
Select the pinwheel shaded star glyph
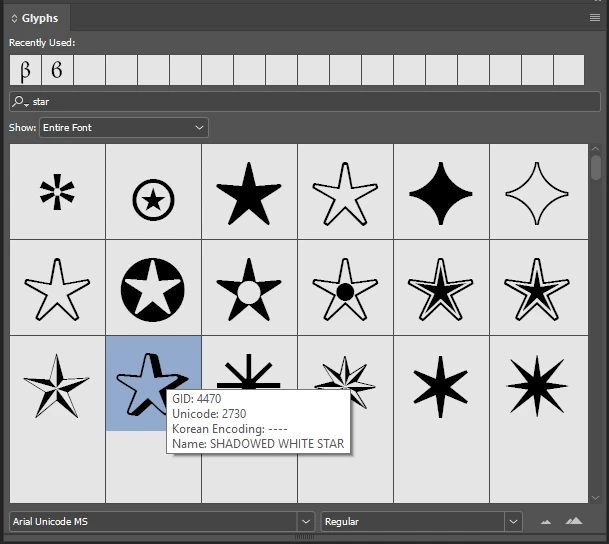click(57, 384)
